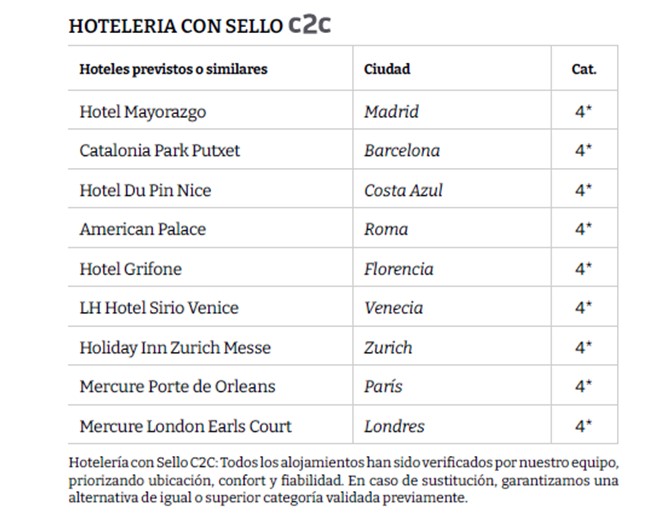Click the 'Madrid' city cell
This screenshot has height=518, width=649.
391,112
